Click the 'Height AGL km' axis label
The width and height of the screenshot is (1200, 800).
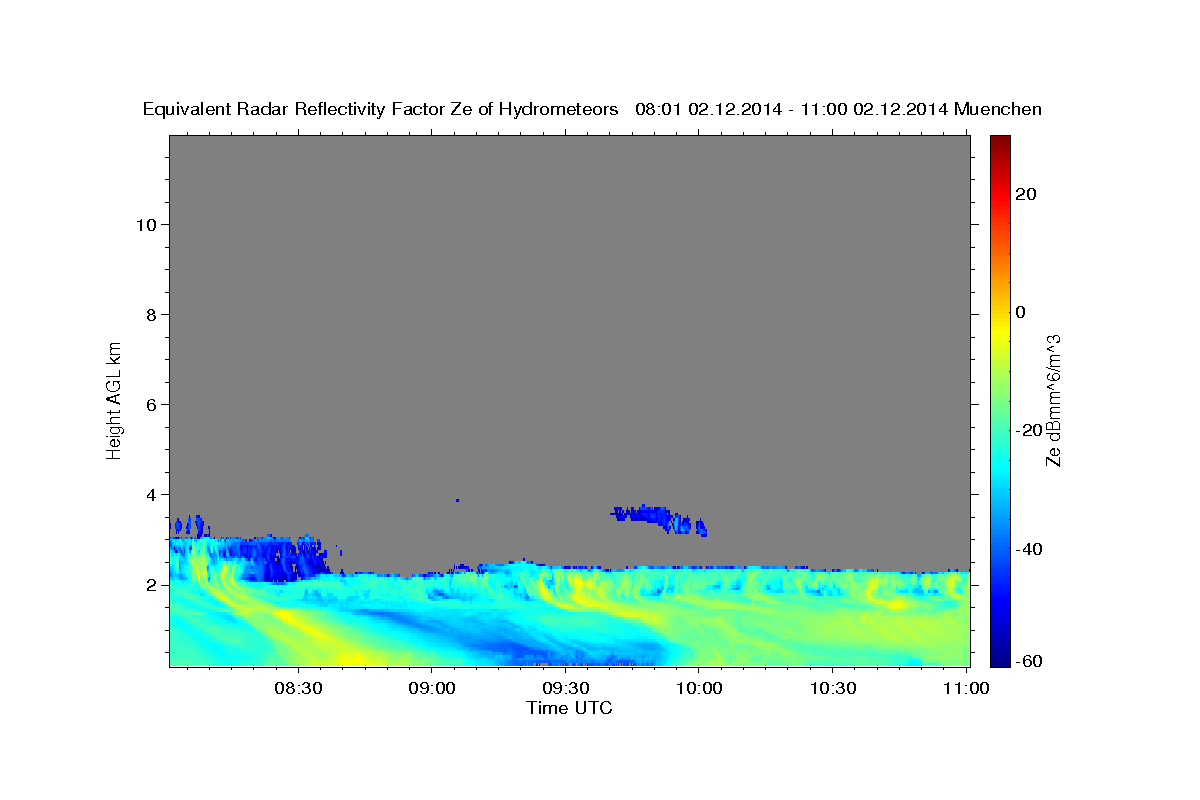[x=114, y=399]
